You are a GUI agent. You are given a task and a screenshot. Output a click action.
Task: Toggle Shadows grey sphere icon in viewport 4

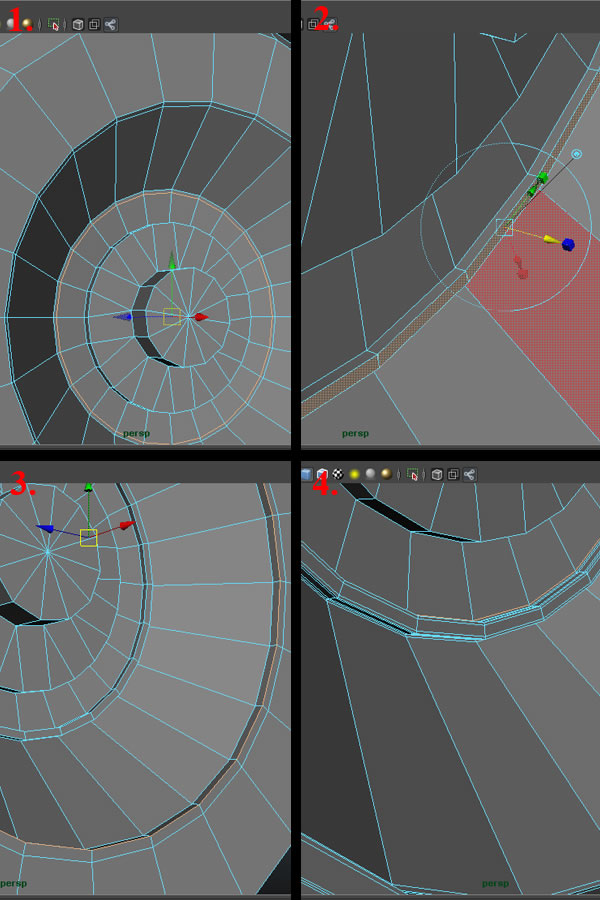[370, 474]
